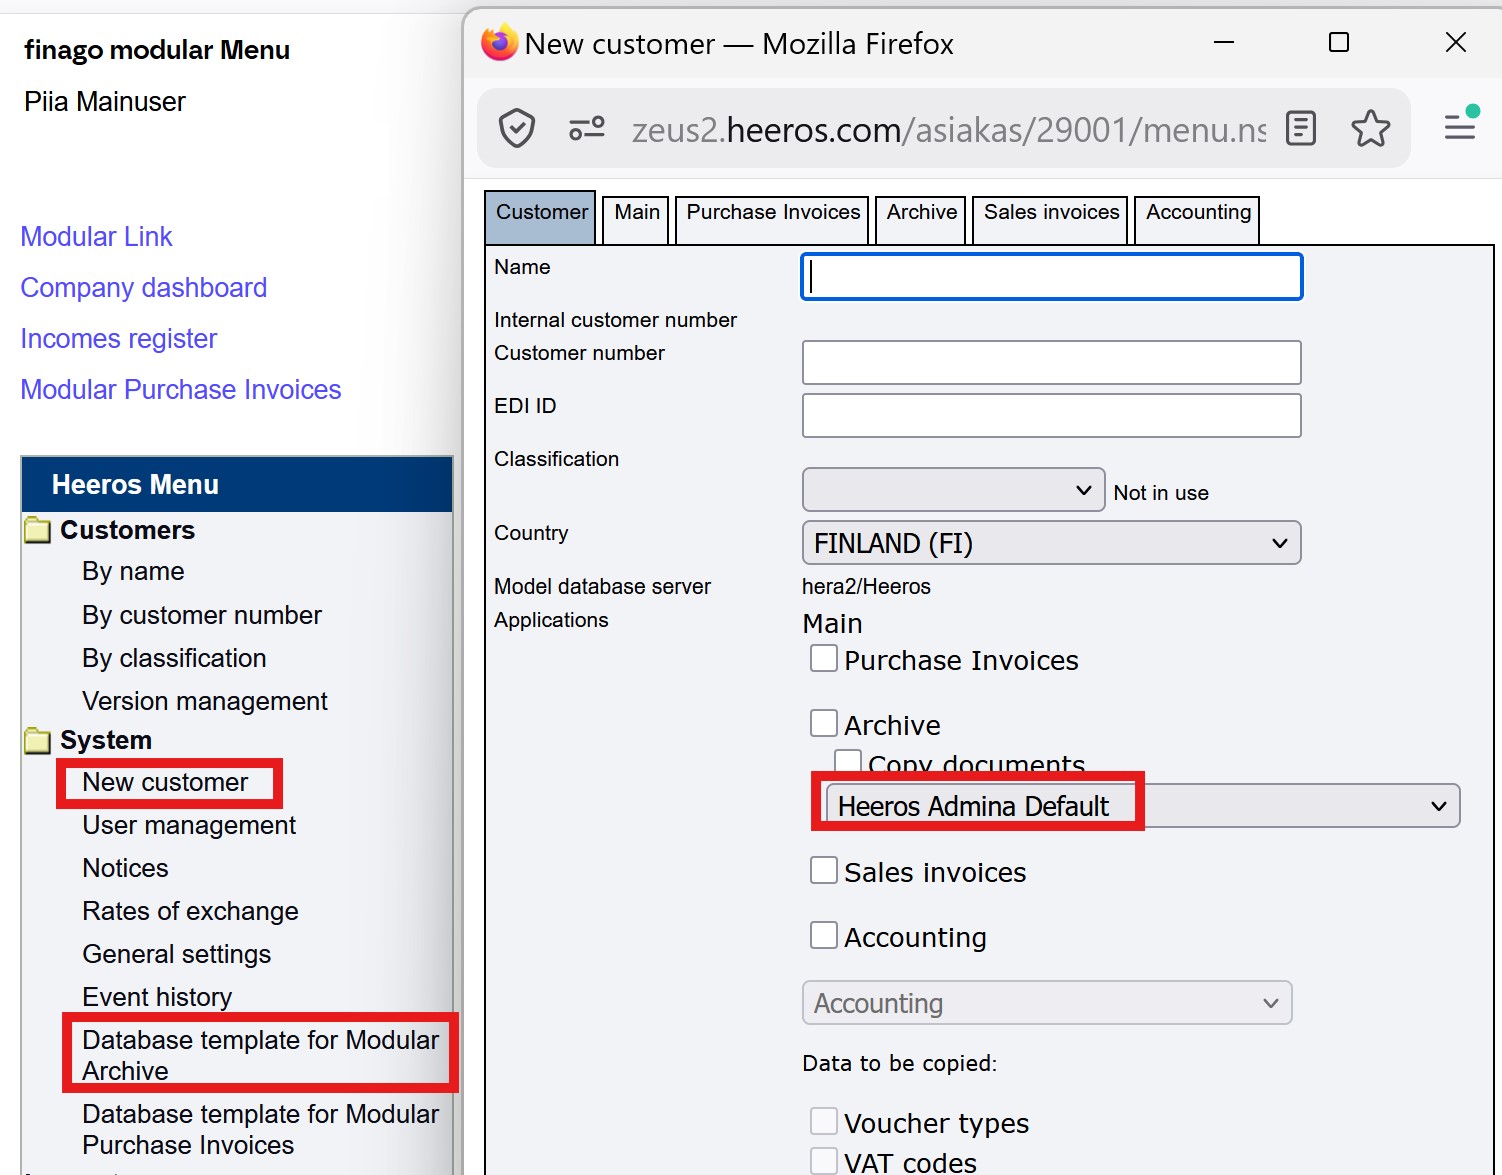Open General settings menu item
This screenshot has height=1175, width=1502.
pos(176,954)
